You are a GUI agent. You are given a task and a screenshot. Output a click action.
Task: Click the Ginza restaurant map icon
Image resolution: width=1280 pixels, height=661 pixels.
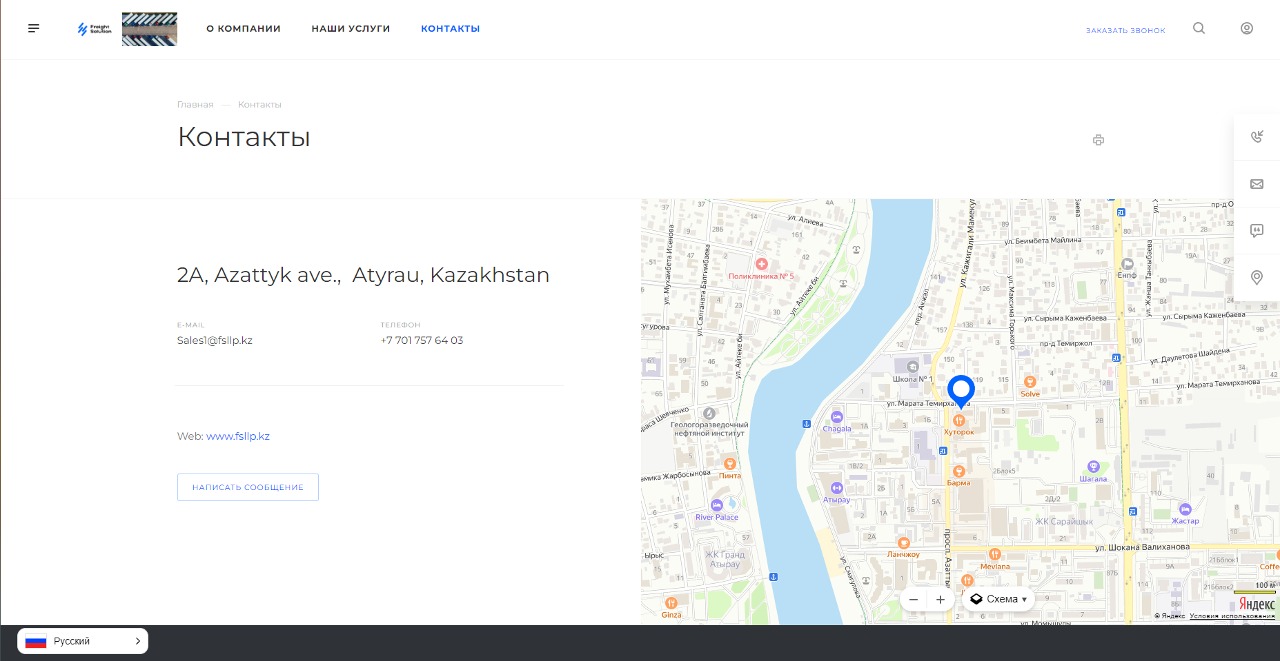pos(671,603)
